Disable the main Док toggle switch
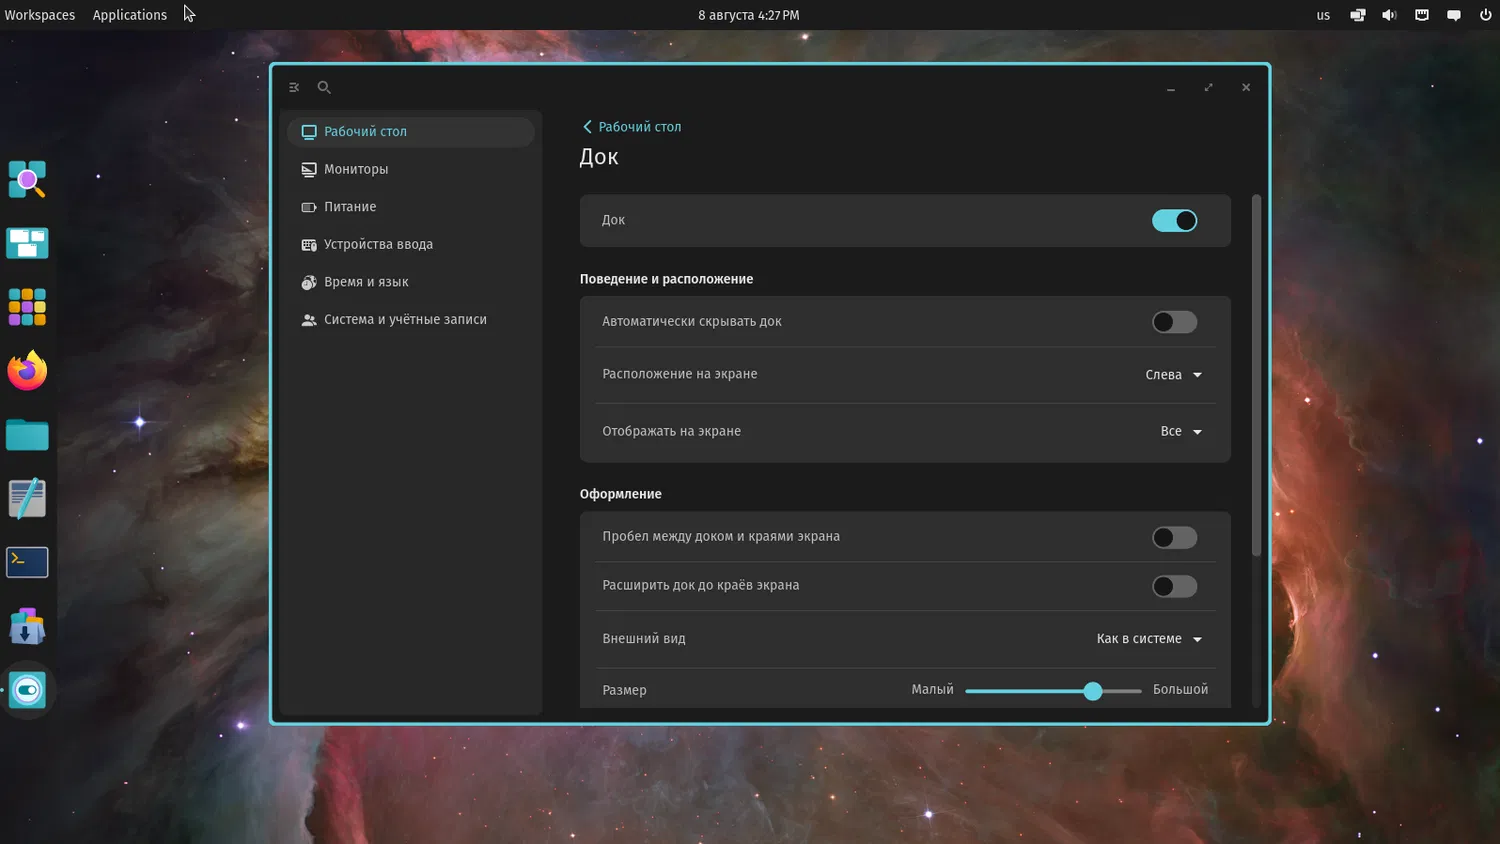 [1174, 221]
